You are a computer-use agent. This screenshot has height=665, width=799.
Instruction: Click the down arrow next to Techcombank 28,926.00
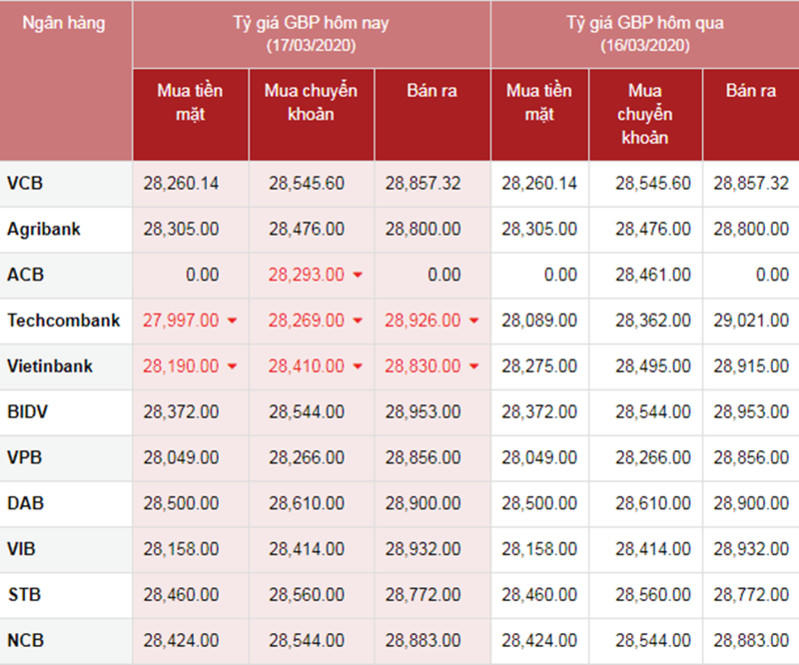[x=474, y=321]
